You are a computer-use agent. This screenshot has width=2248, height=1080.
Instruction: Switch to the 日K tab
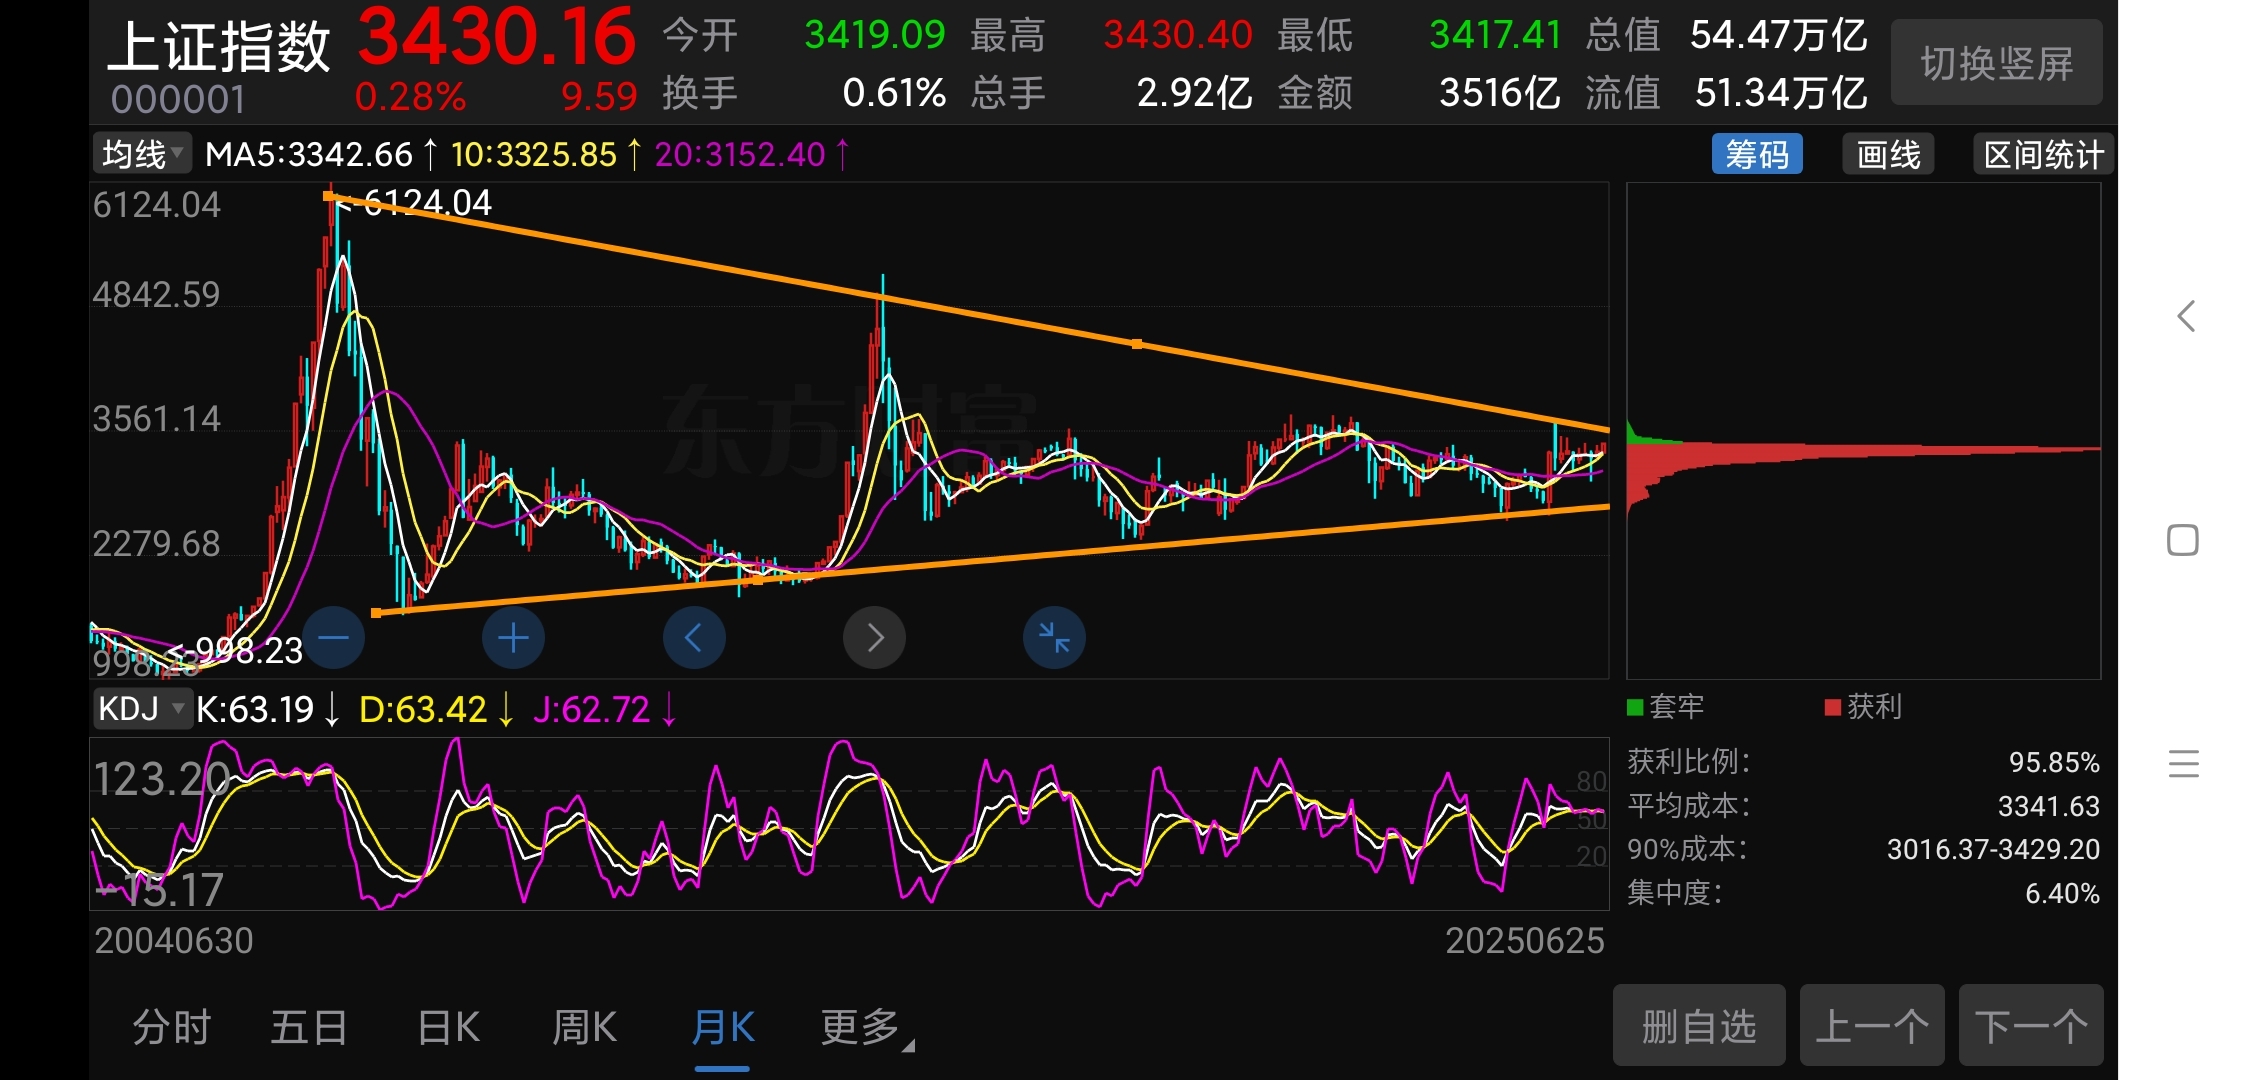coord(448,1028)
